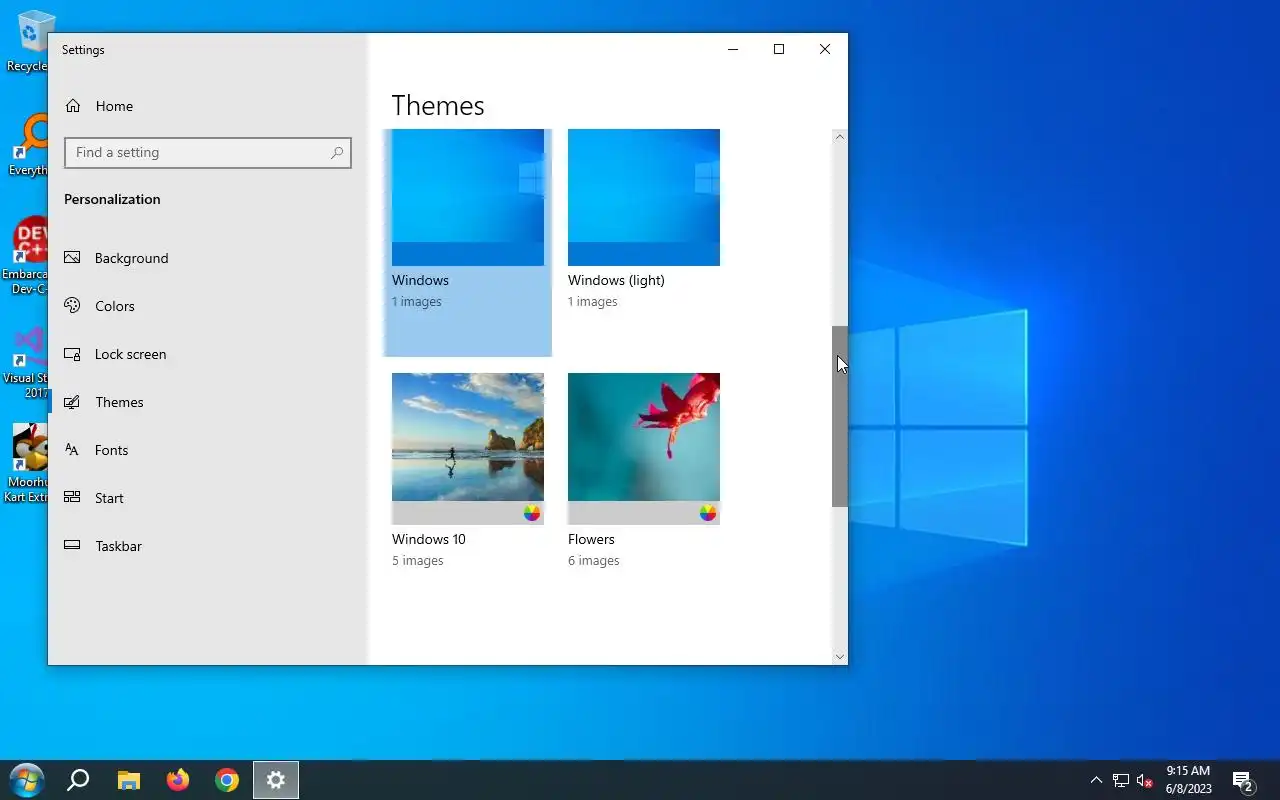Image resolution: width=1280 pixels, height=800 pixels.
Task: Click the '6 images' label under Flowers
Action: tap(594, 561)
